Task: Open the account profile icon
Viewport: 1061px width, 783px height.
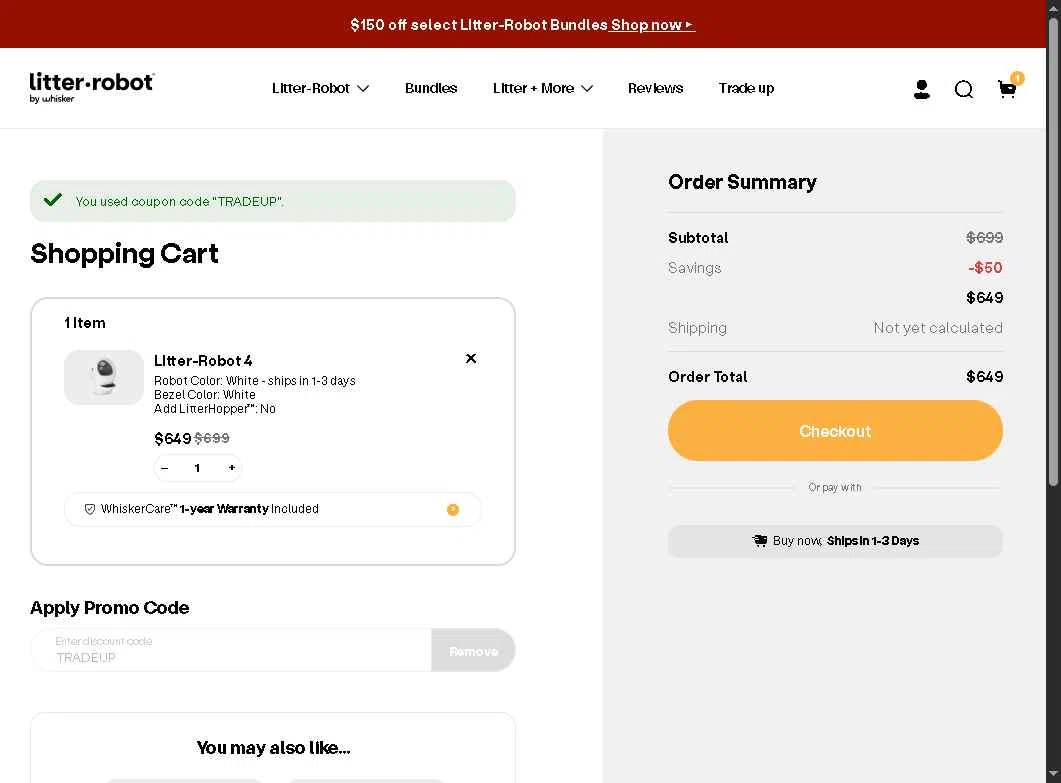Action: tap(921, 89)
